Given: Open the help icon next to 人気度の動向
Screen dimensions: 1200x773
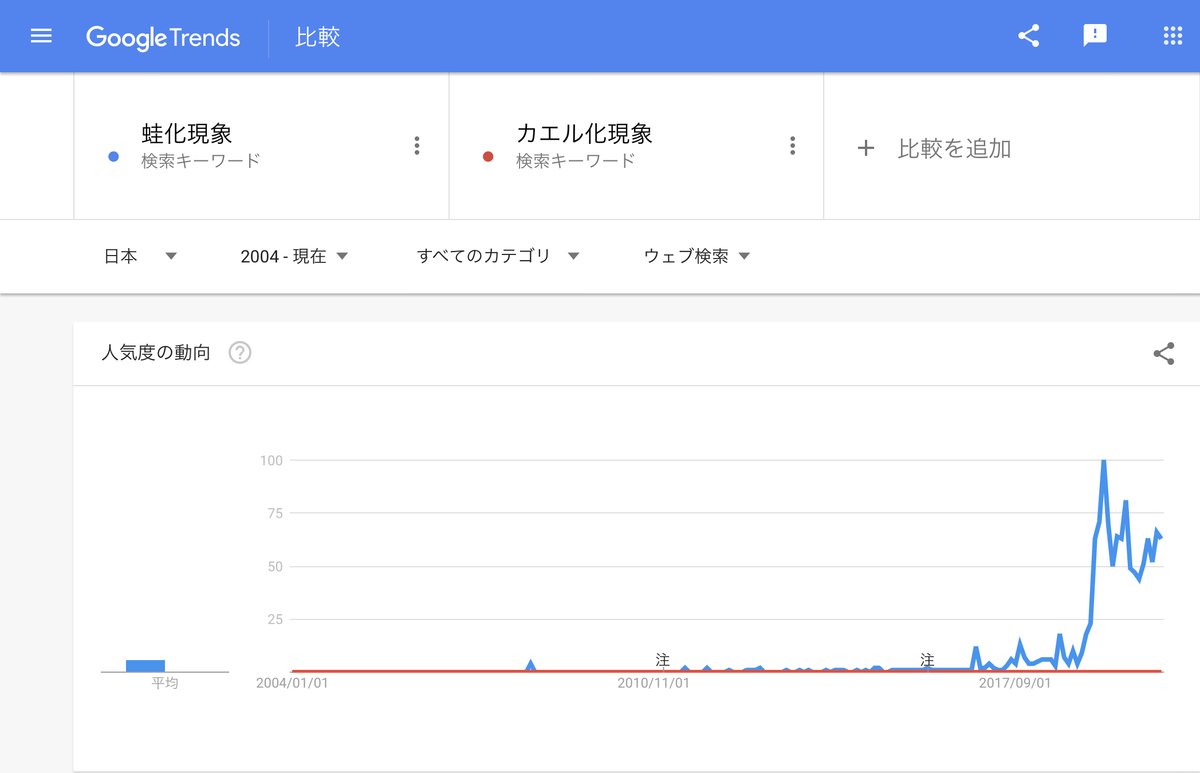Looking at the screenshot, I should (239, 353).
